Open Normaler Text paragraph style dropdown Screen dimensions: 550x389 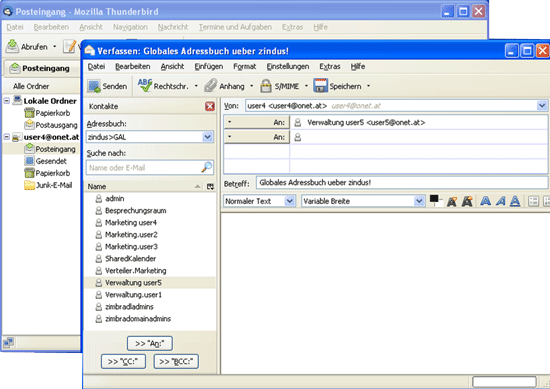click(260, 201)
